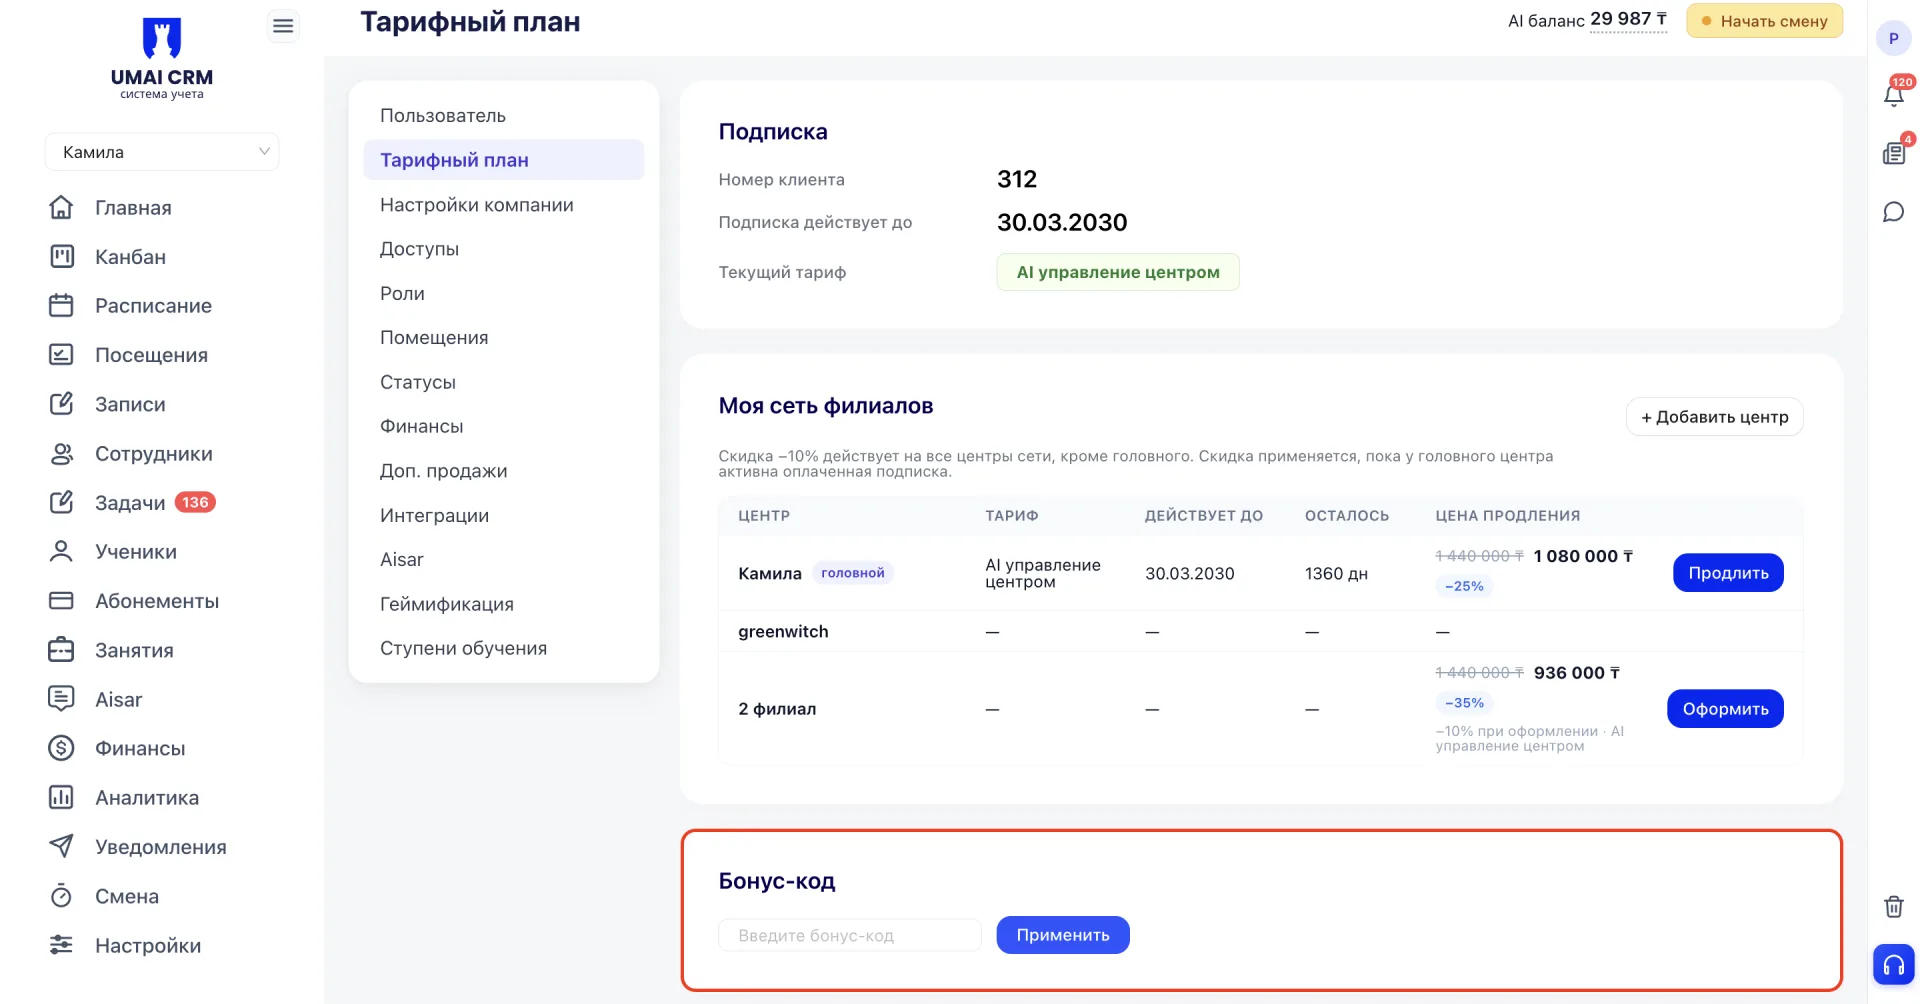
Task: Expand the Камила branch dropdown
Action: click(x=162, y=152)
